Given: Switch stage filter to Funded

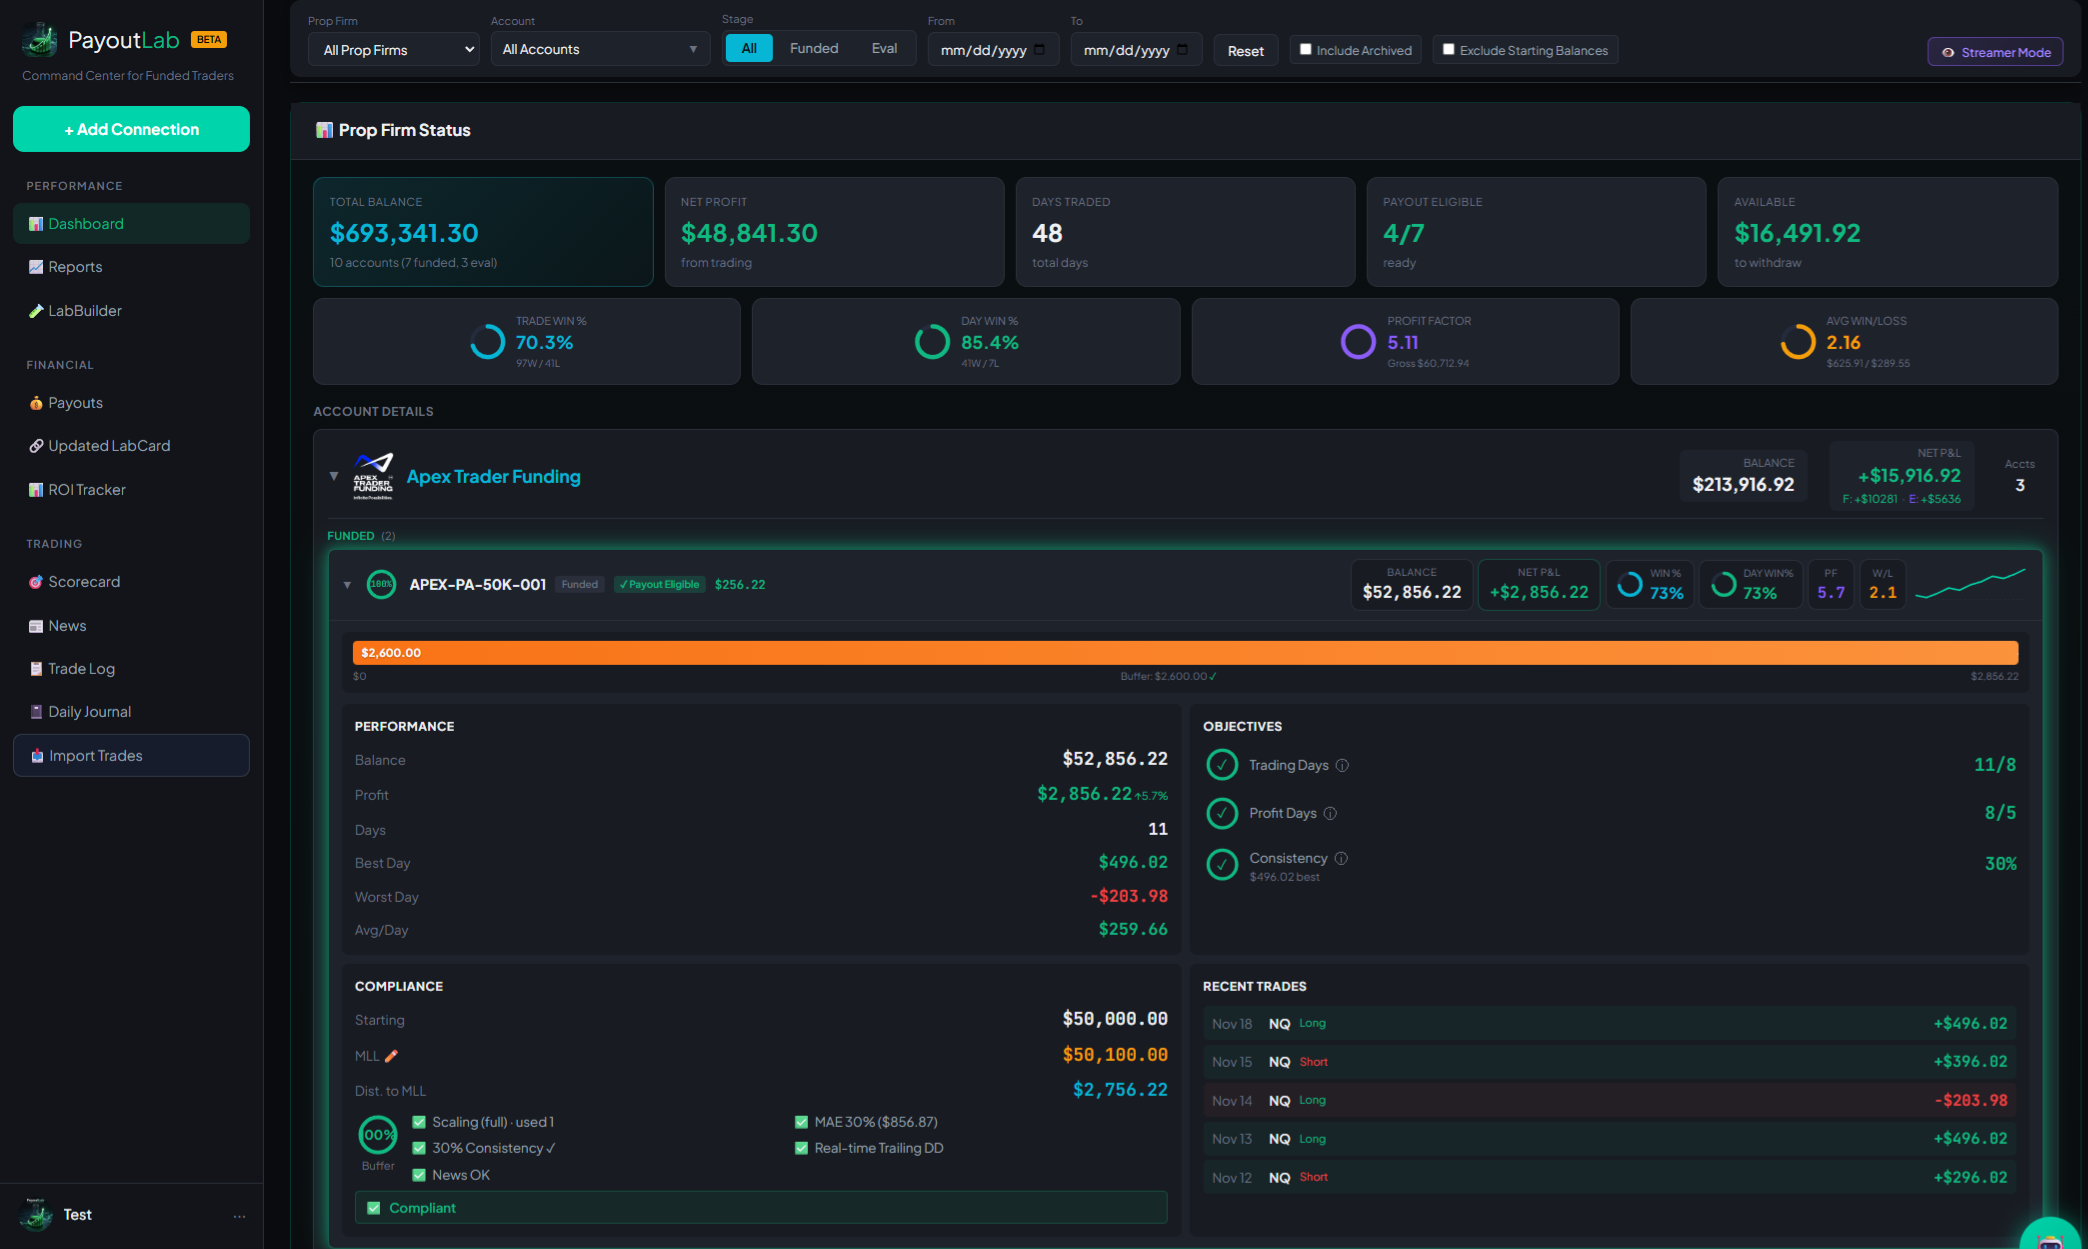Looking at the screenshot, I should tap(813, 47).
